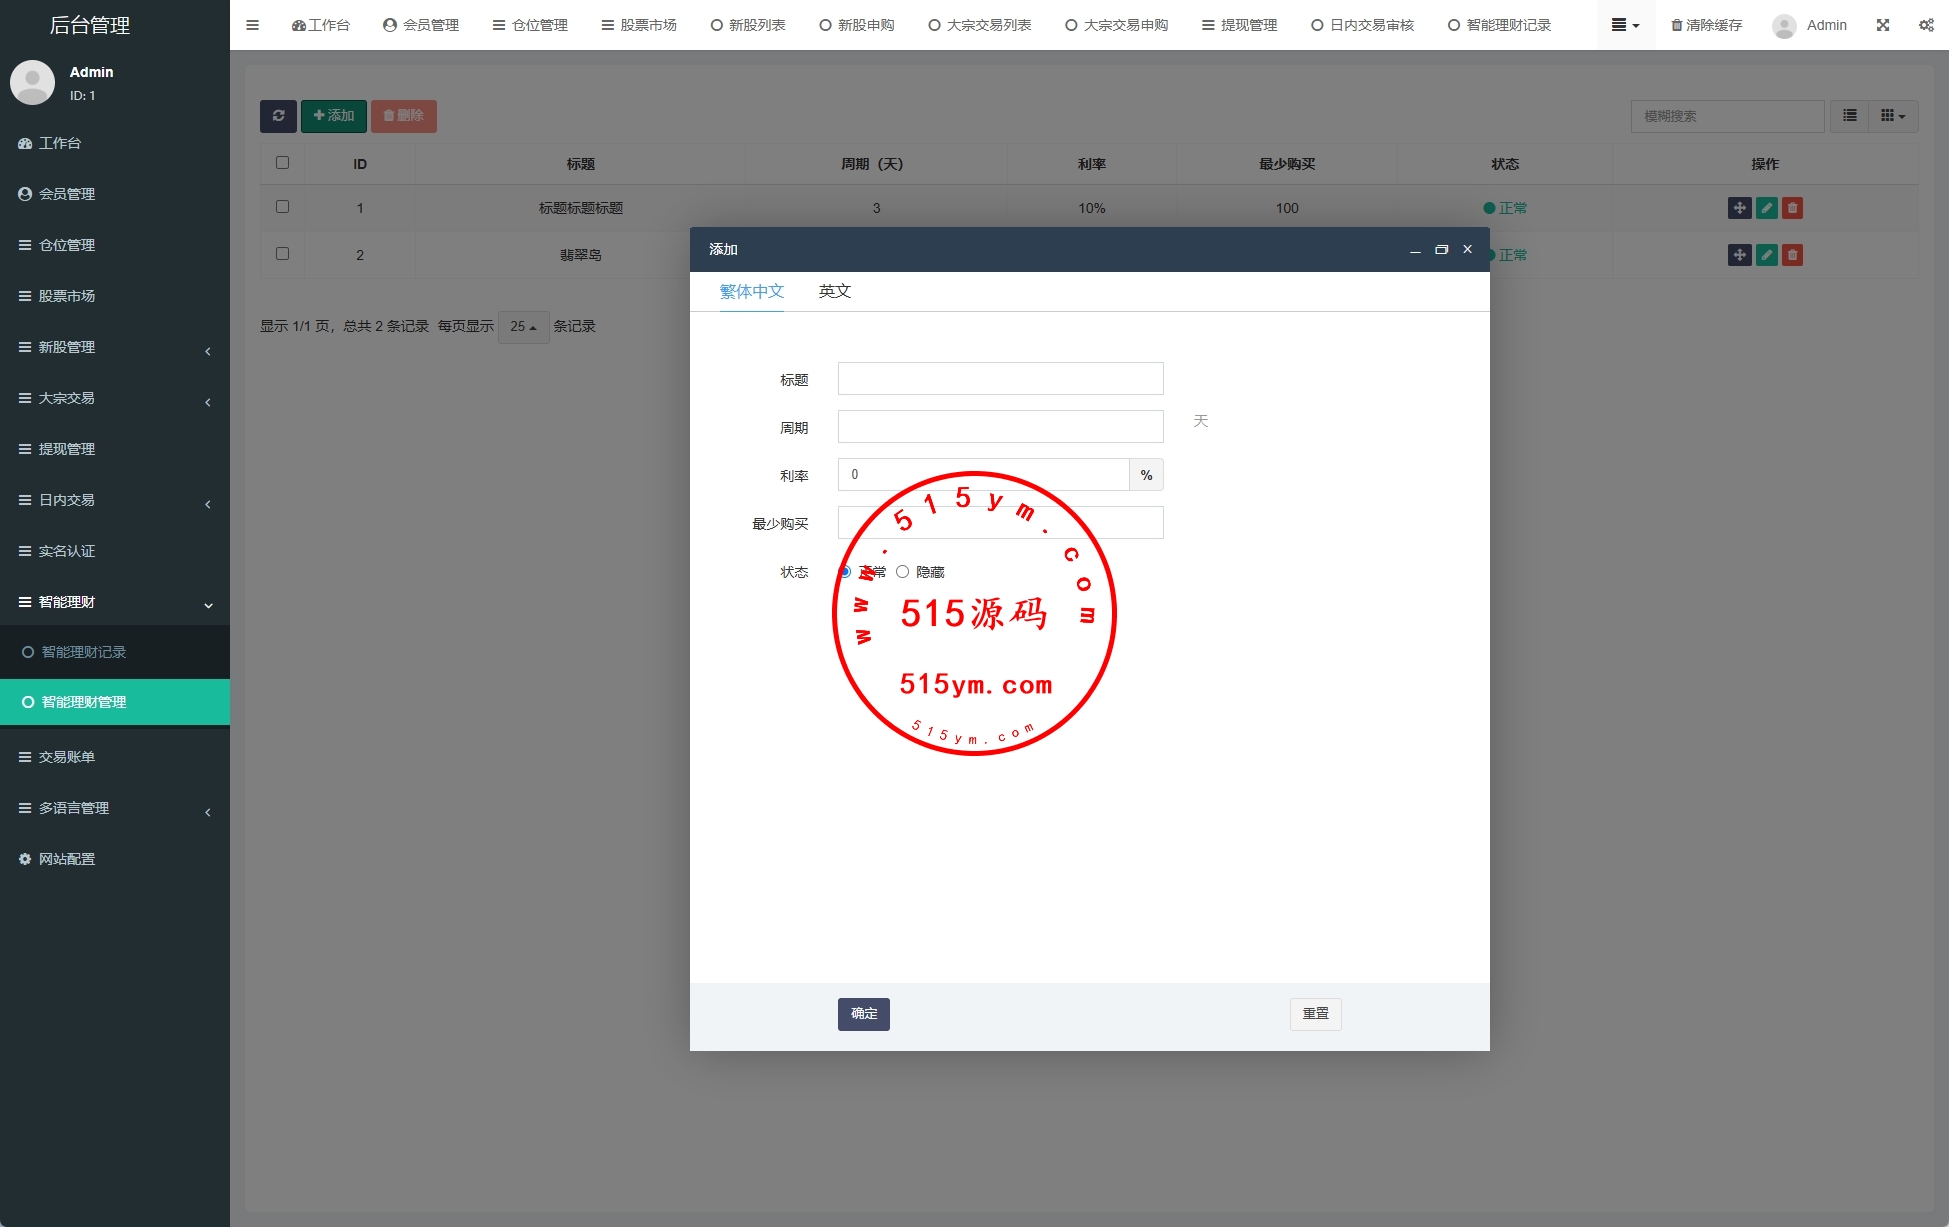Click the red trash icon for row 1
This screenshot has width=1949, height=1227.
coord(1792,208)
